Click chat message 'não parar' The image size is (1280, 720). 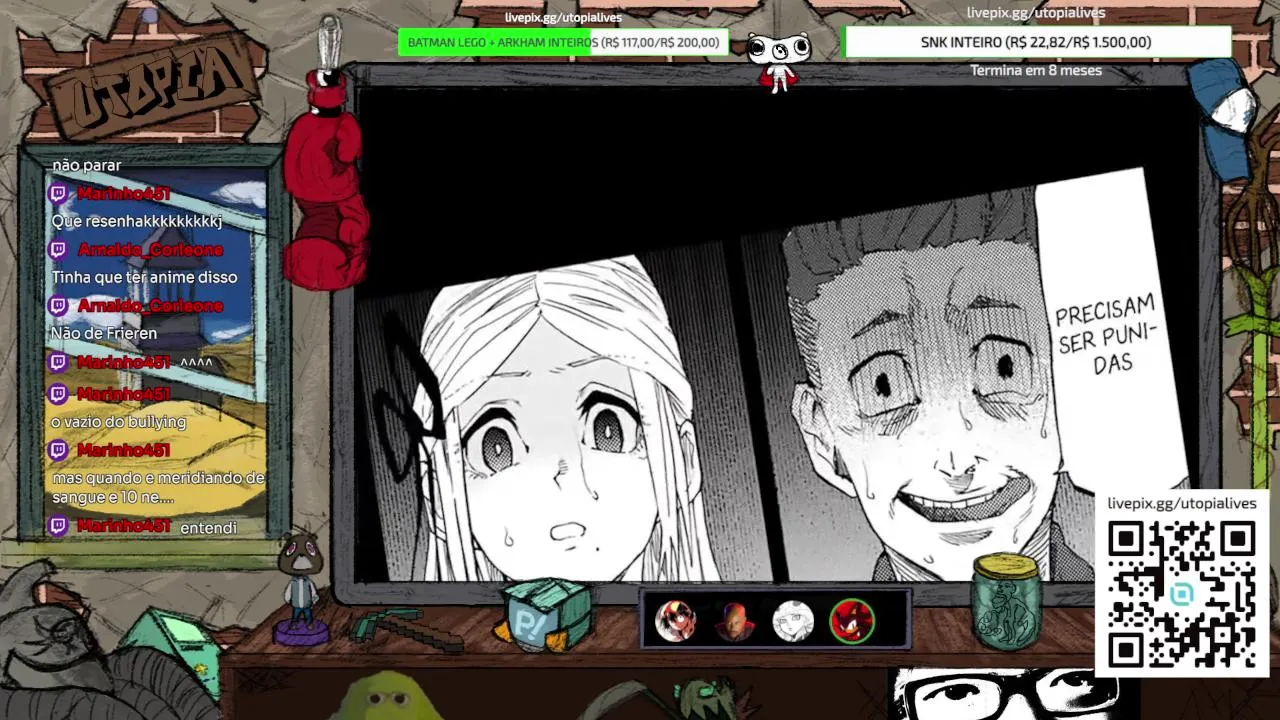coord(87,165)
